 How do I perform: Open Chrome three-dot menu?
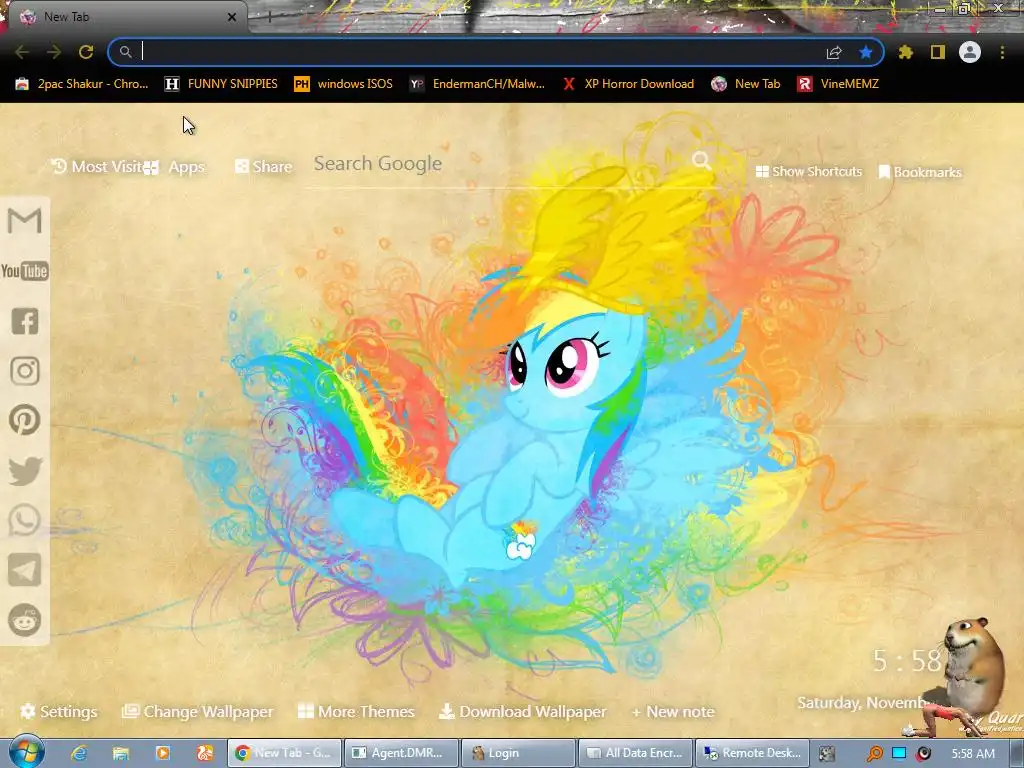pyautogui.click(x=1002, y=52)
